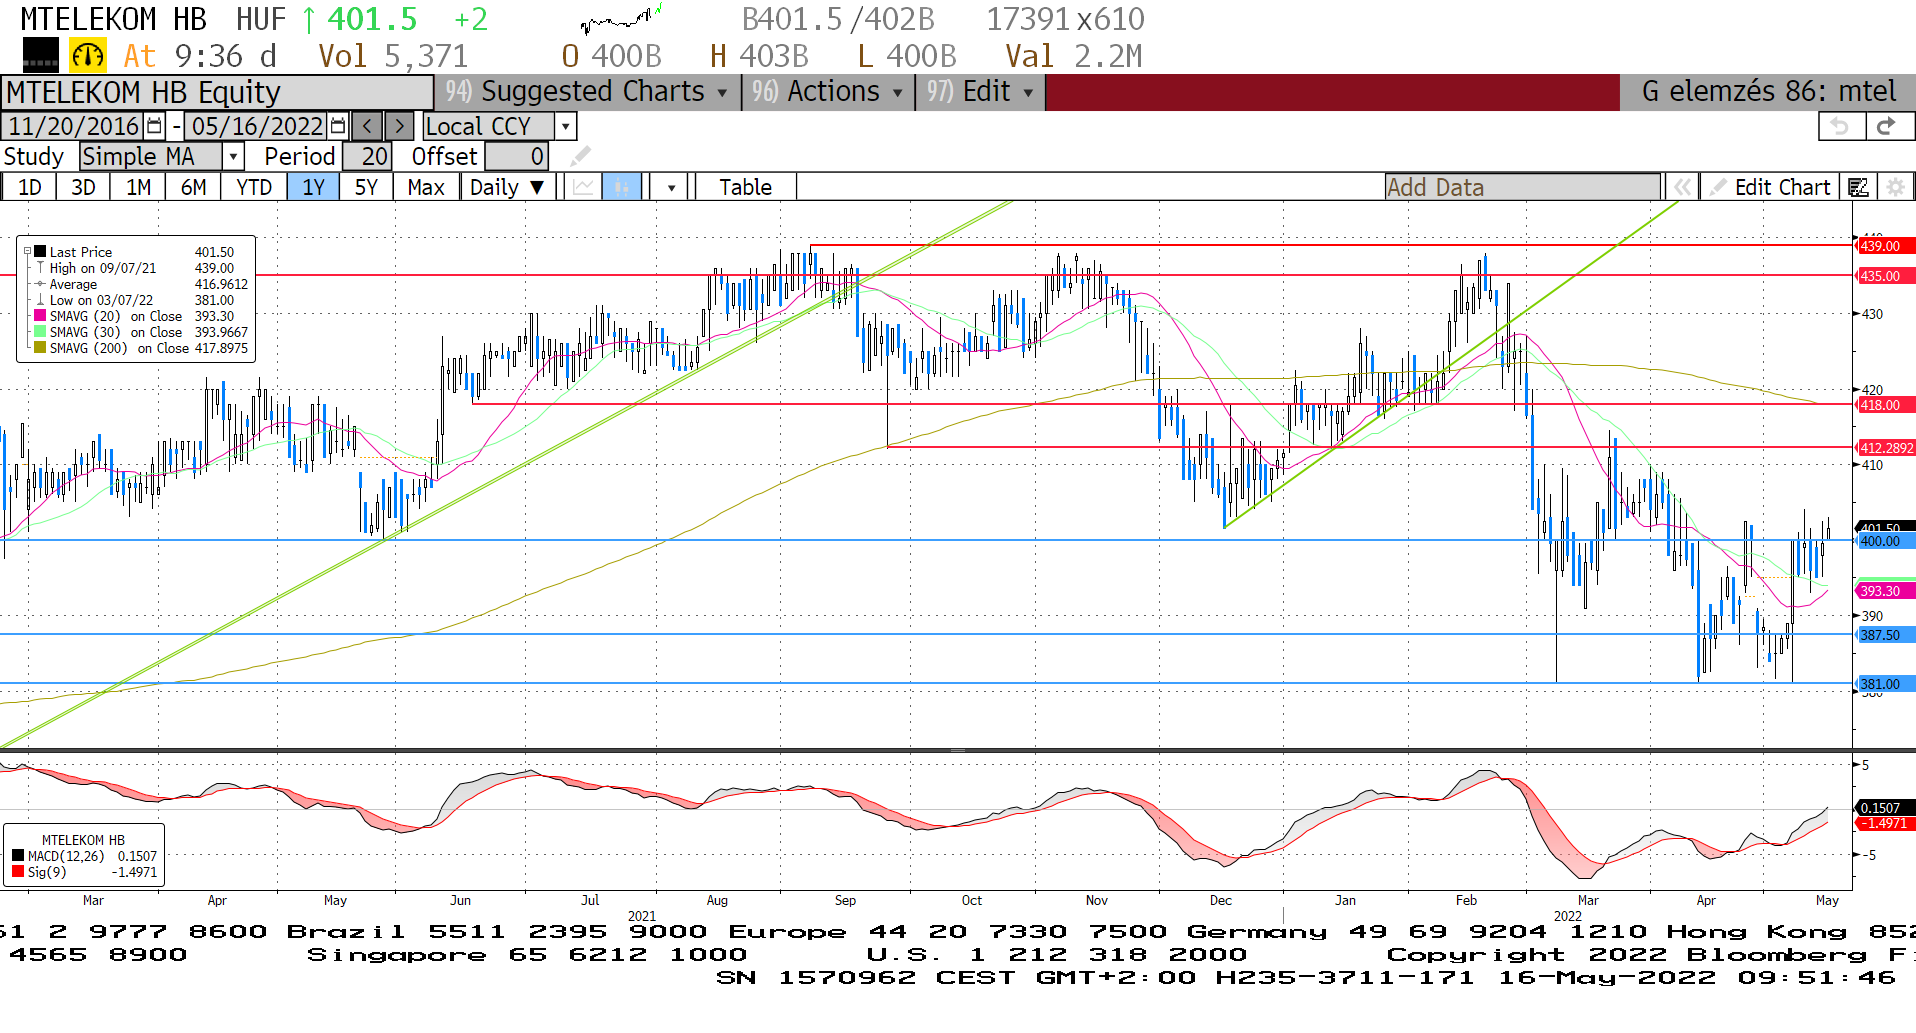1916x1033 pixels.
Task: Select the candlestick chart type icon
Action: click(621, 187)
